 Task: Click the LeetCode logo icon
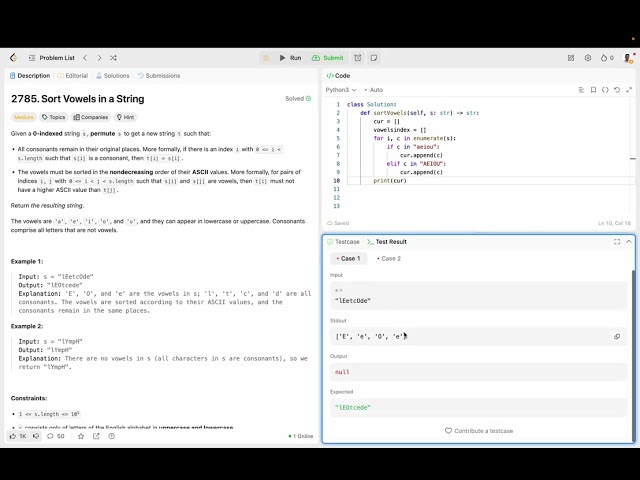click(x=13, y=58)
